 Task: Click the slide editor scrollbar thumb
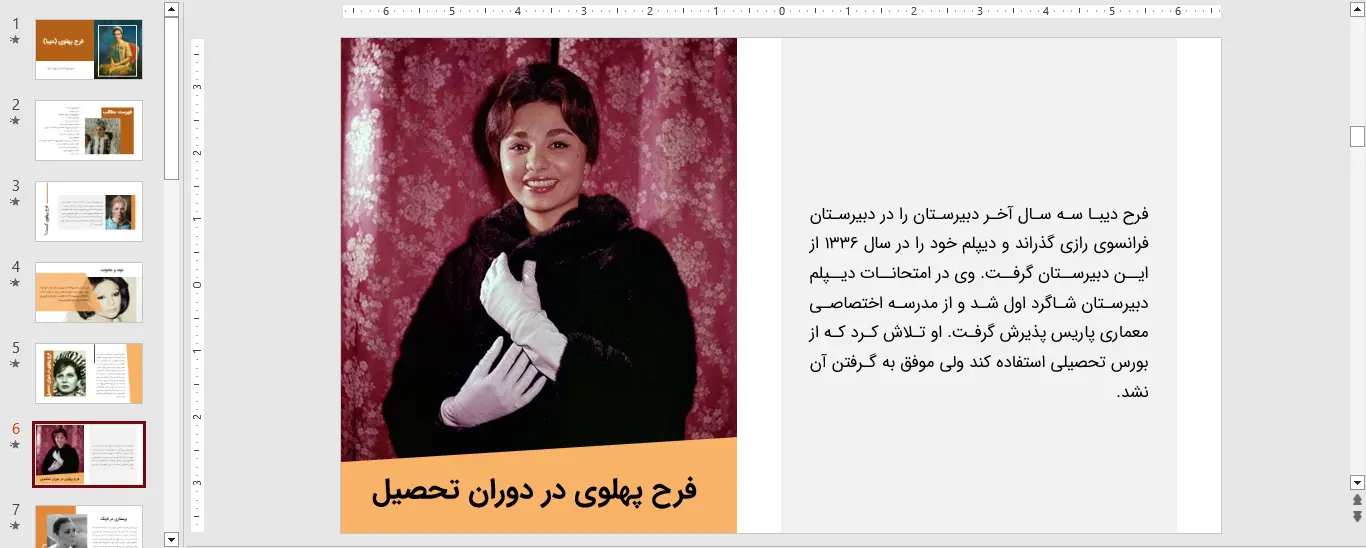1357,137
